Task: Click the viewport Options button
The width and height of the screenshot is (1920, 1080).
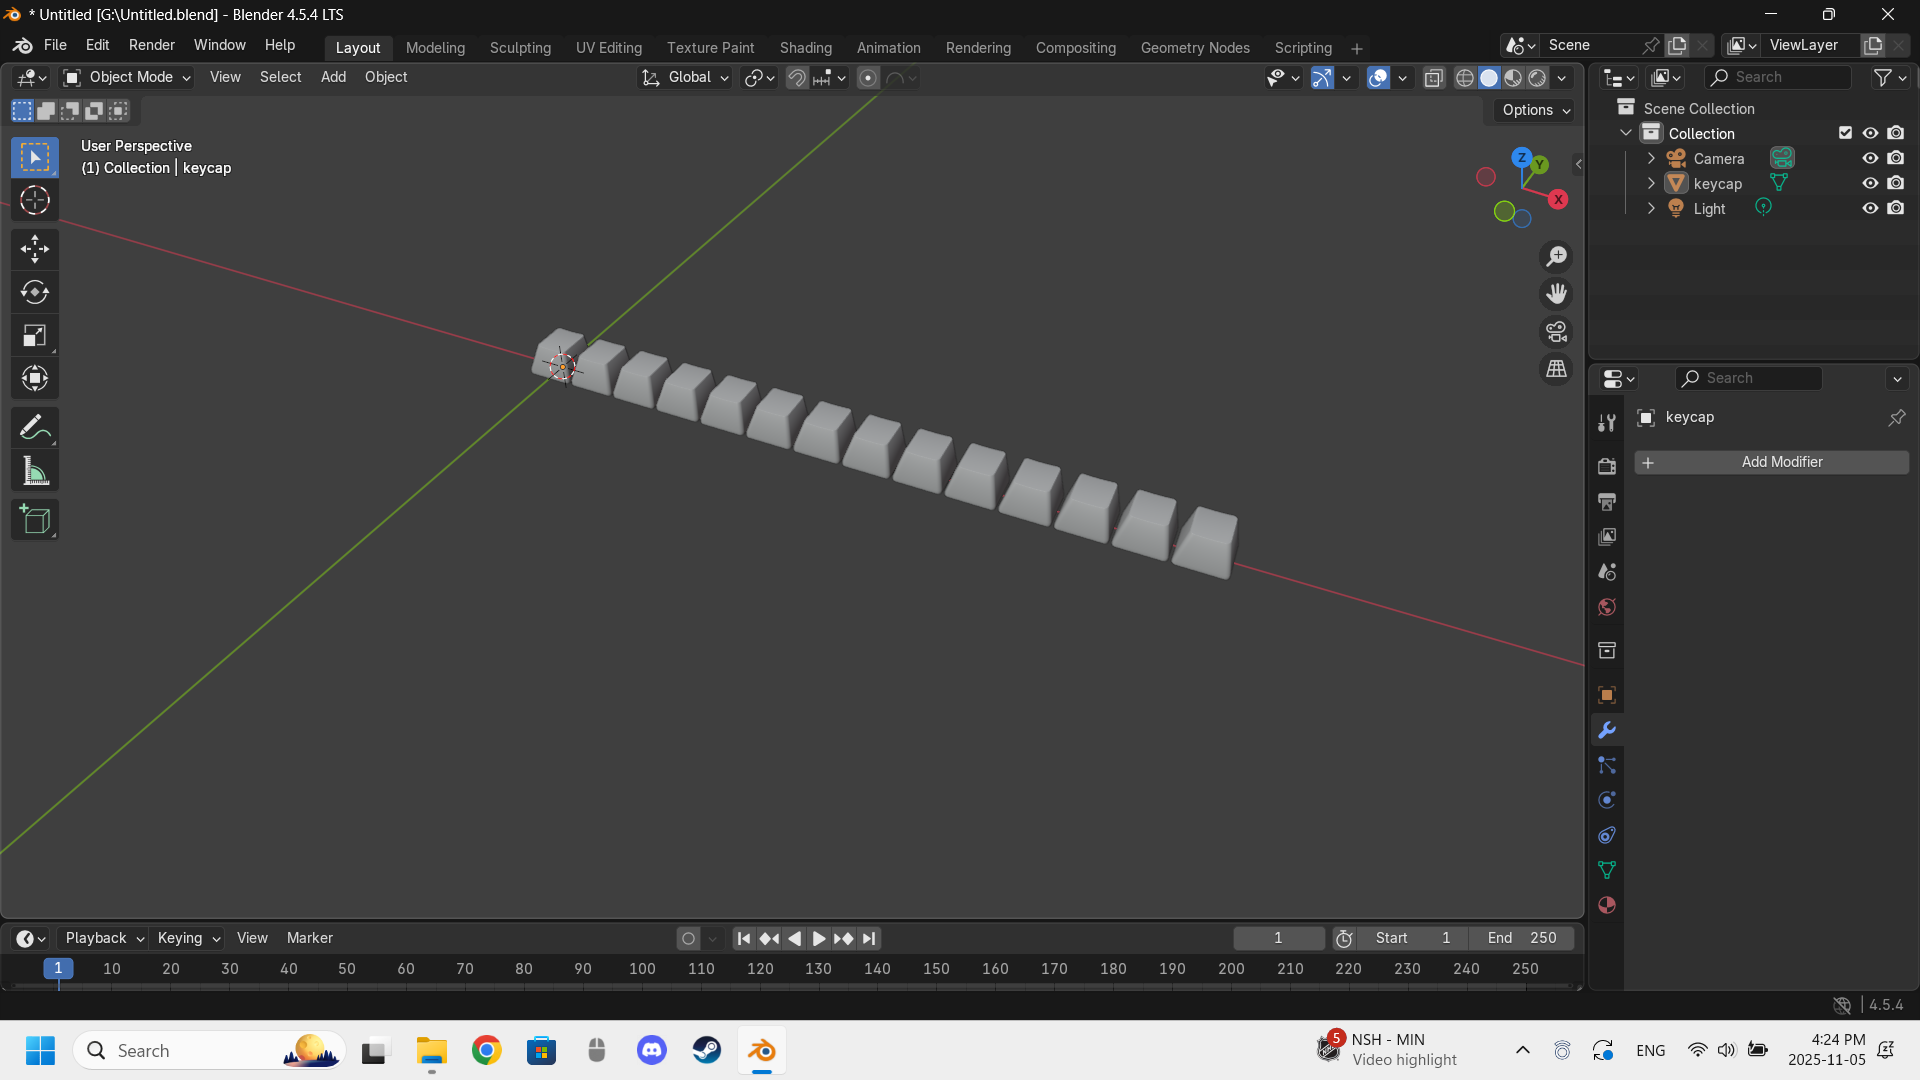Action: (x=1536, y=110)
